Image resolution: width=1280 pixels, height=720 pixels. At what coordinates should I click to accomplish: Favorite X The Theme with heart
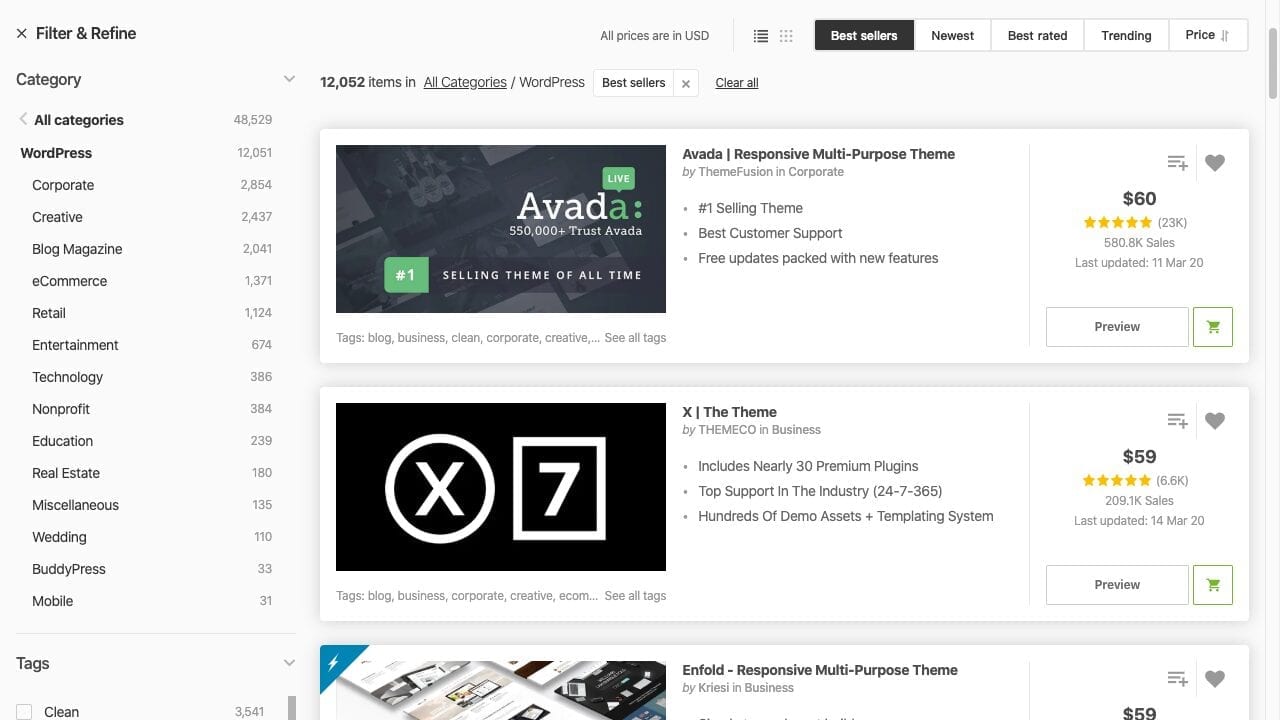tap(1215, 421)
